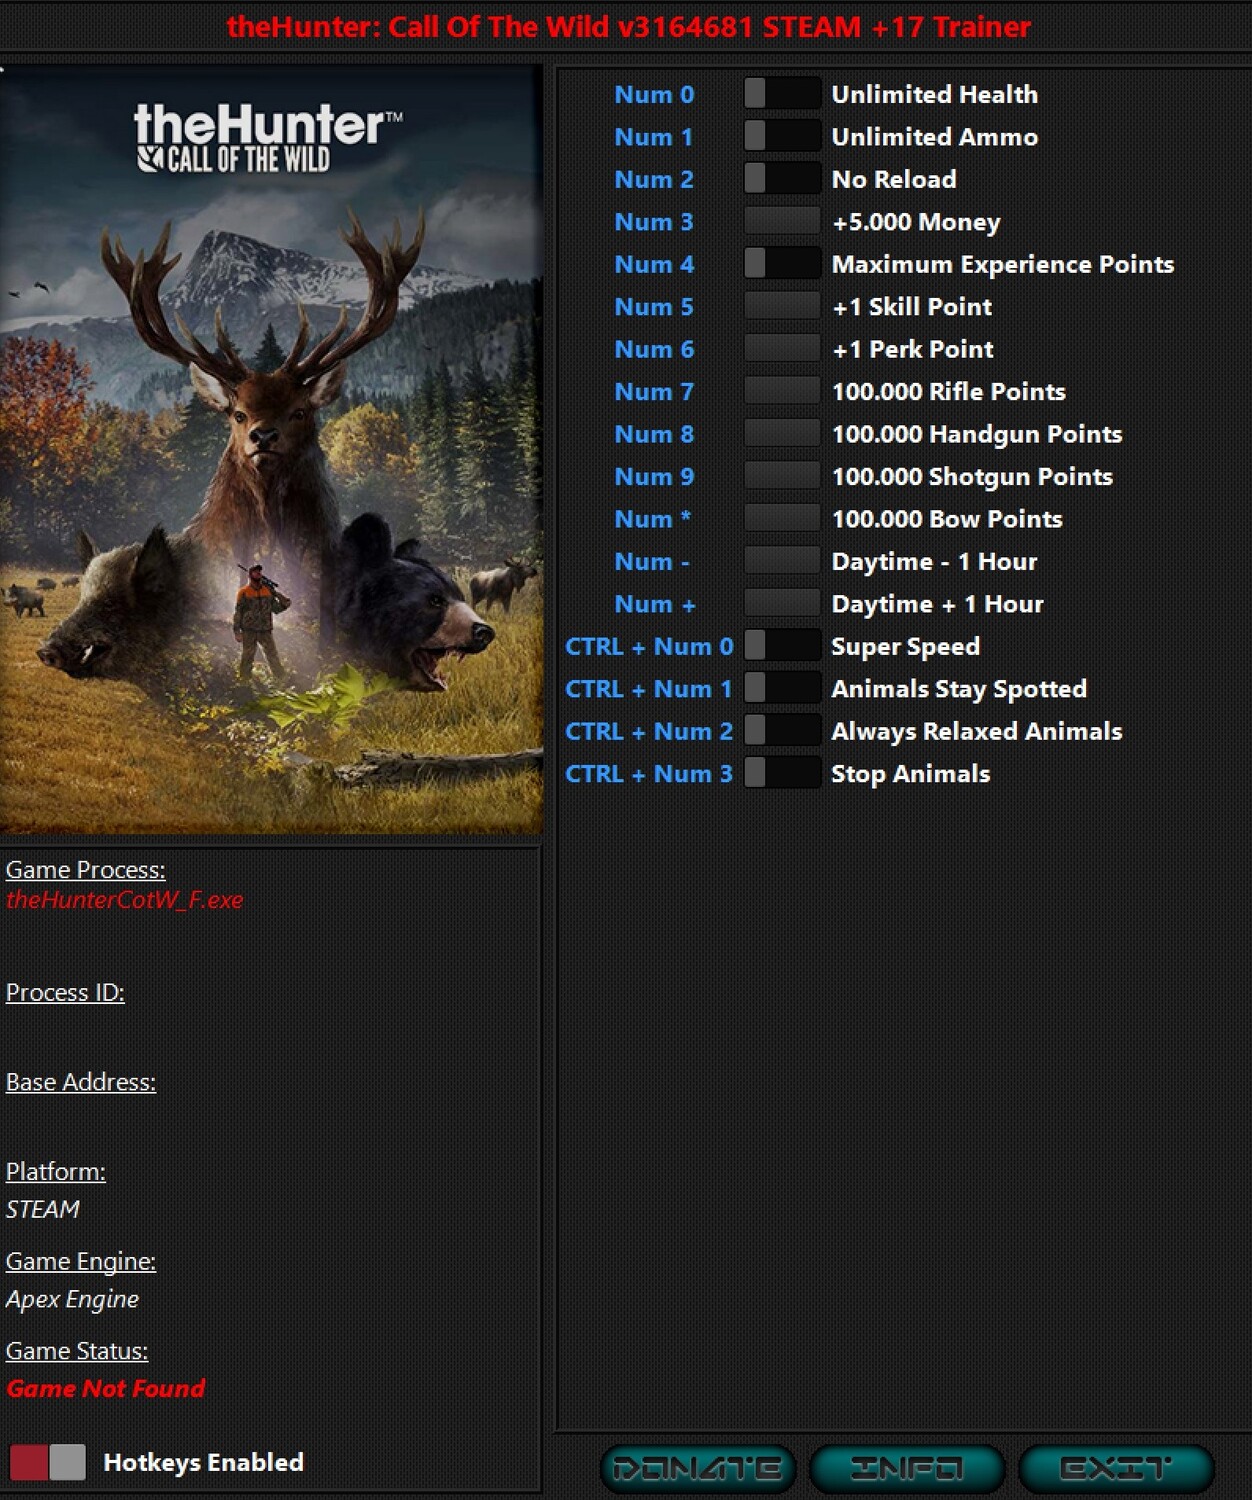Toggle the 100.000 Bow Points cheat
1252x1500 pixels.
(x=781, y=519)
